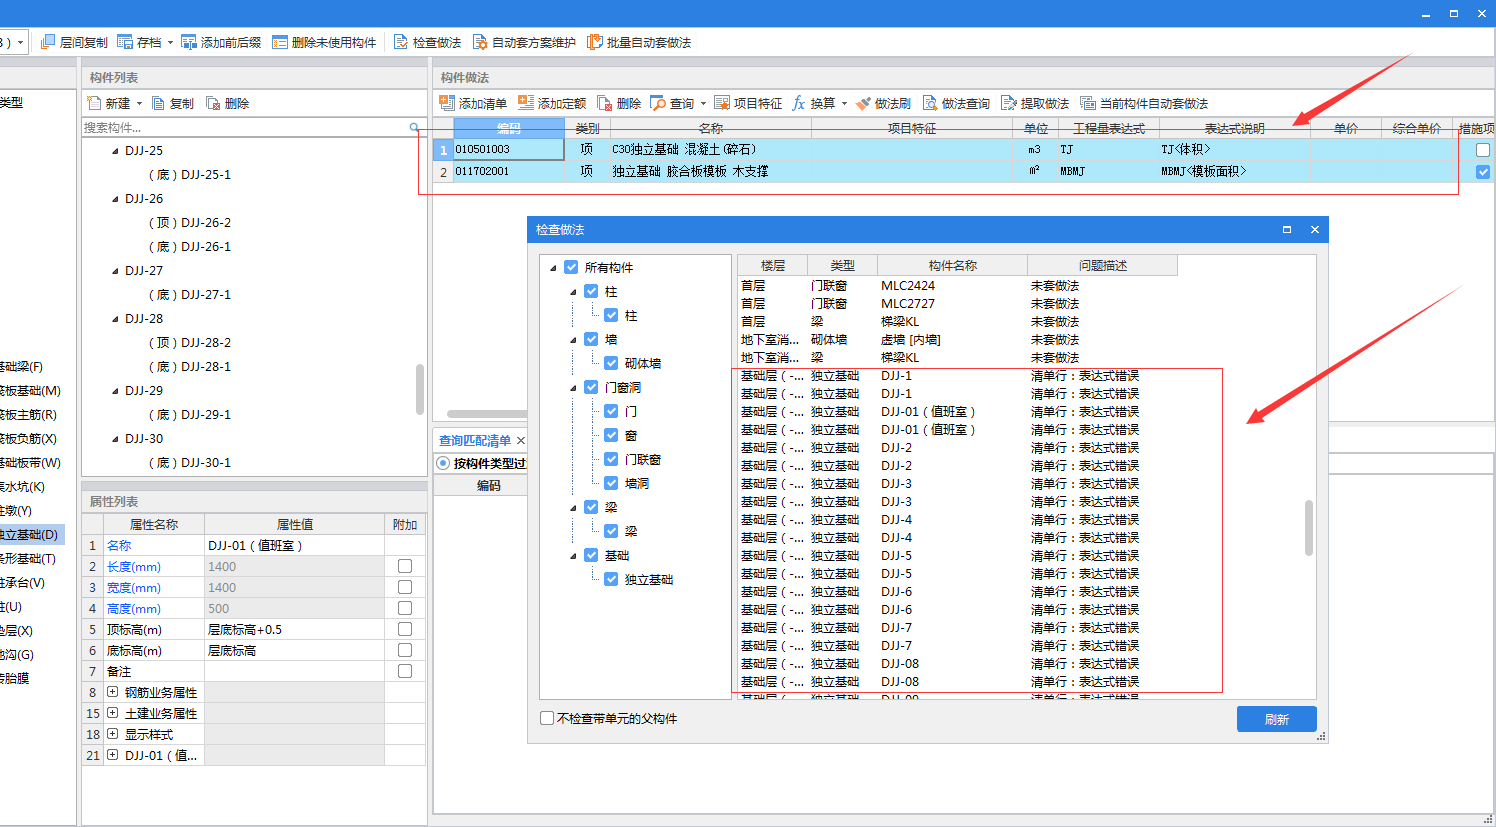Uncheck 所有构件 in the check tree
Screen dimensions: 1496x827
[x=571, y=267]
